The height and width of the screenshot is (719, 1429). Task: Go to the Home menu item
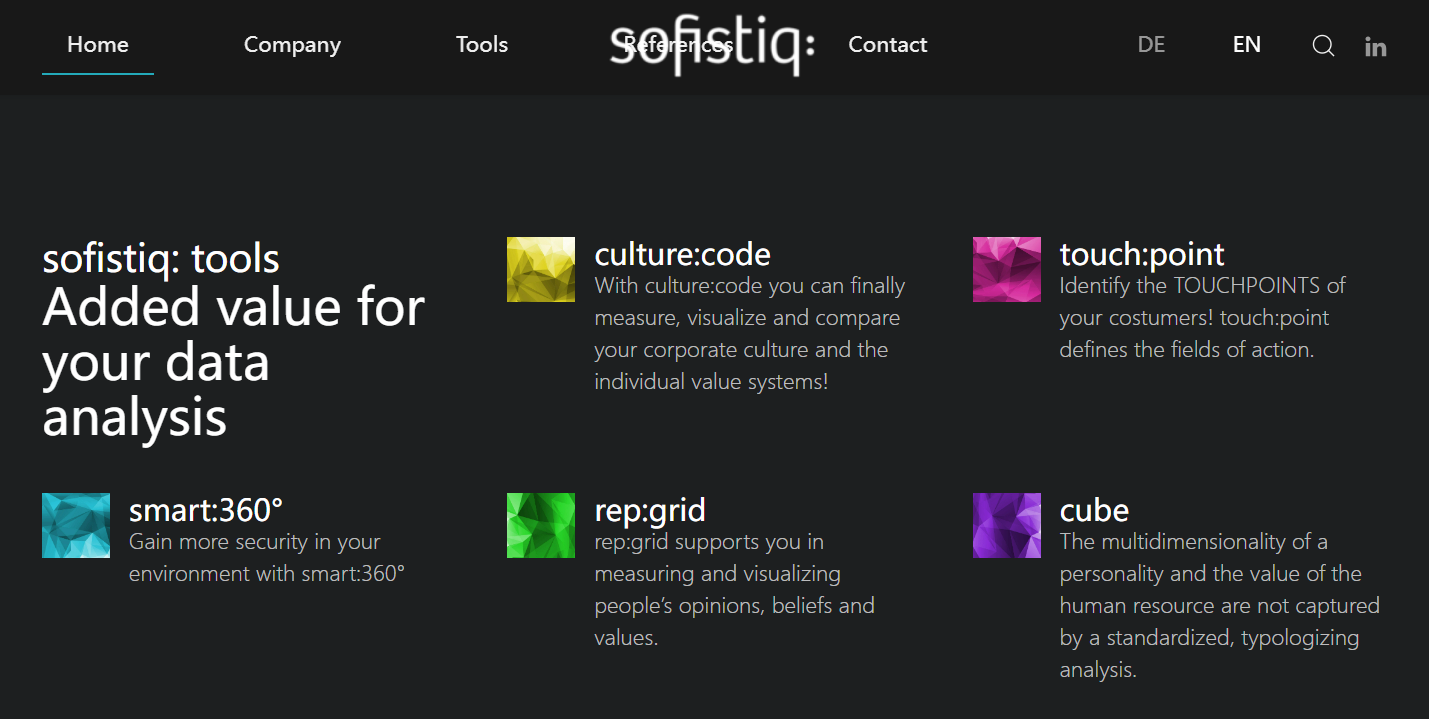click(x=98, y=45)
